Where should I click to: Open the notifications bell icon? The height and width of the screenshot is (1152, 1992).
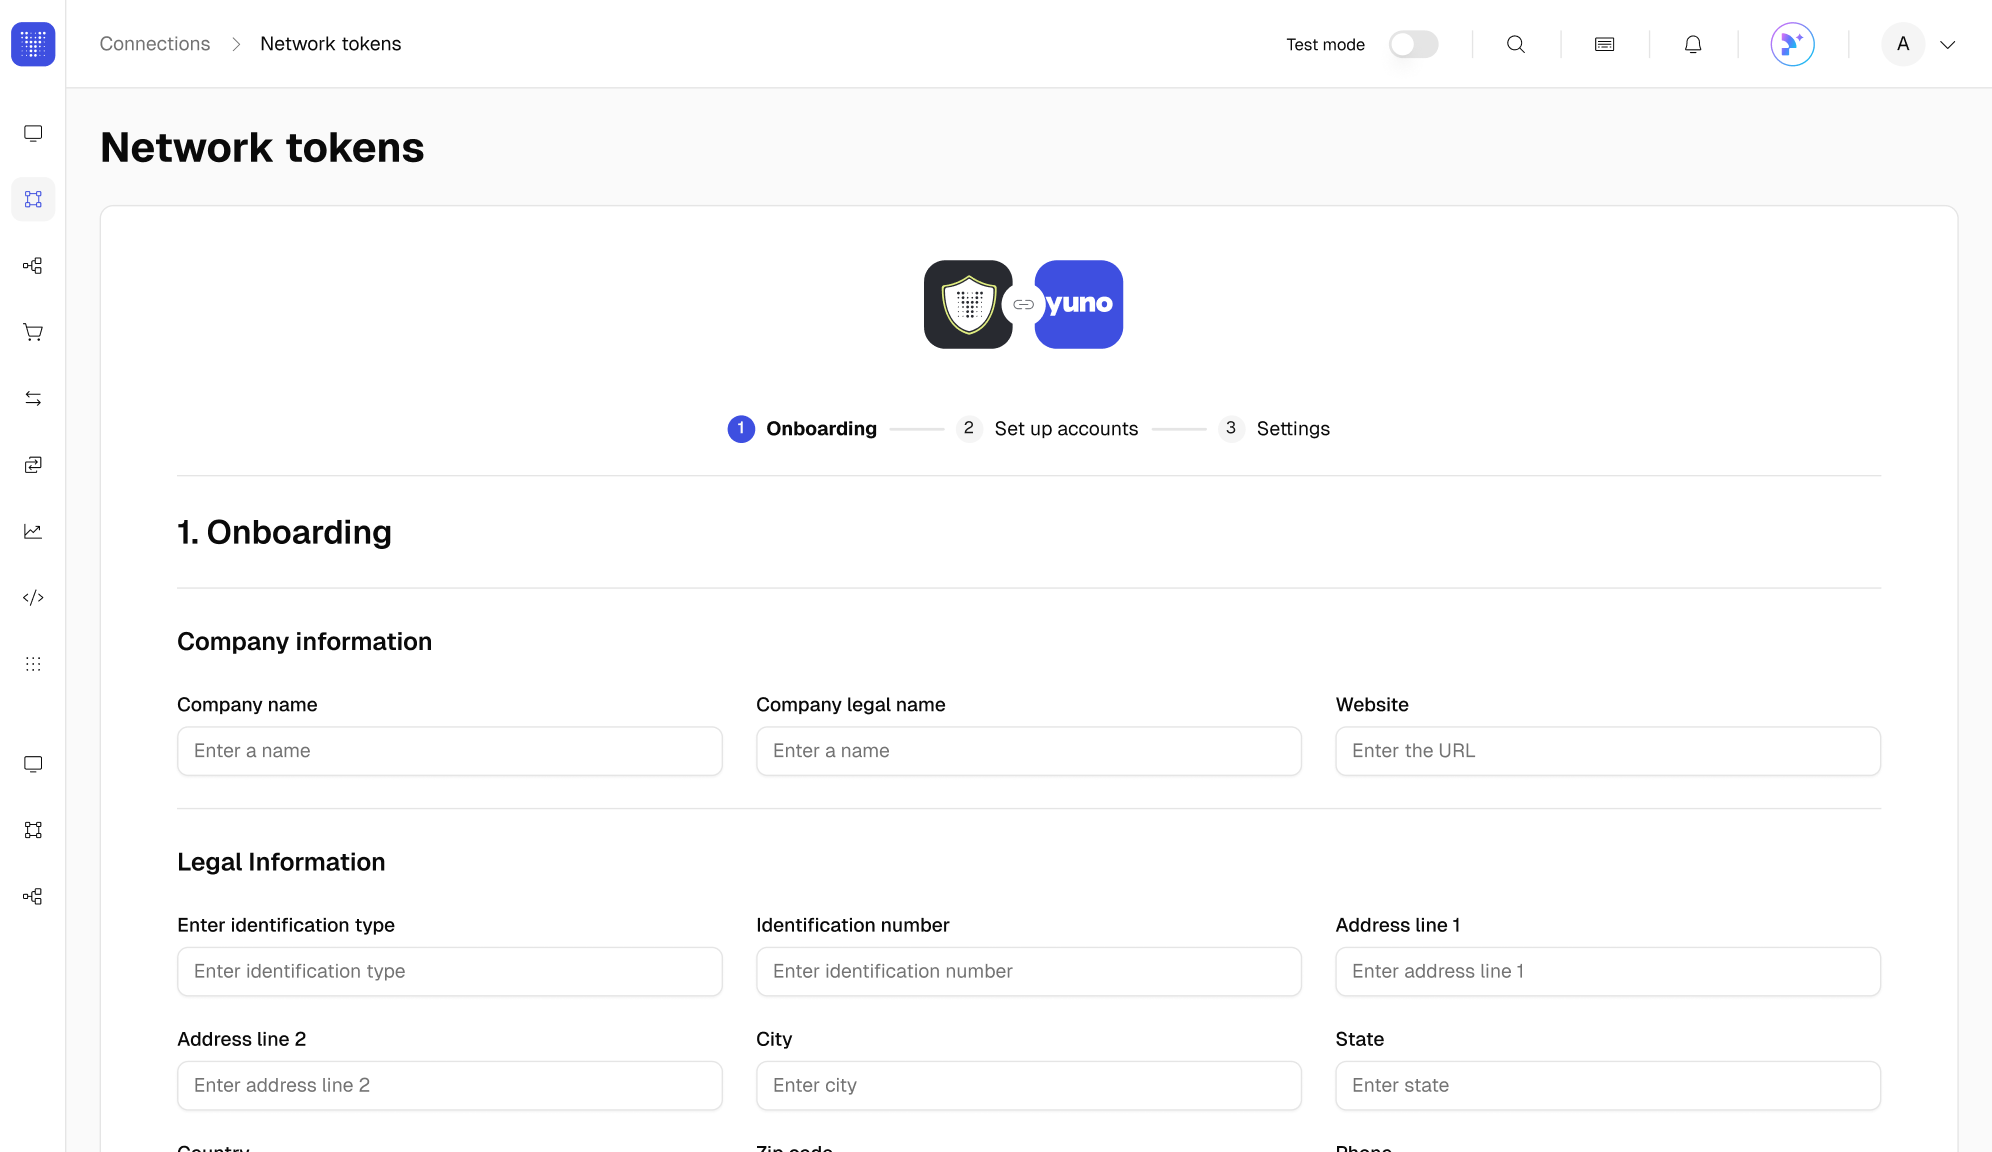(x=1693, y=44)
